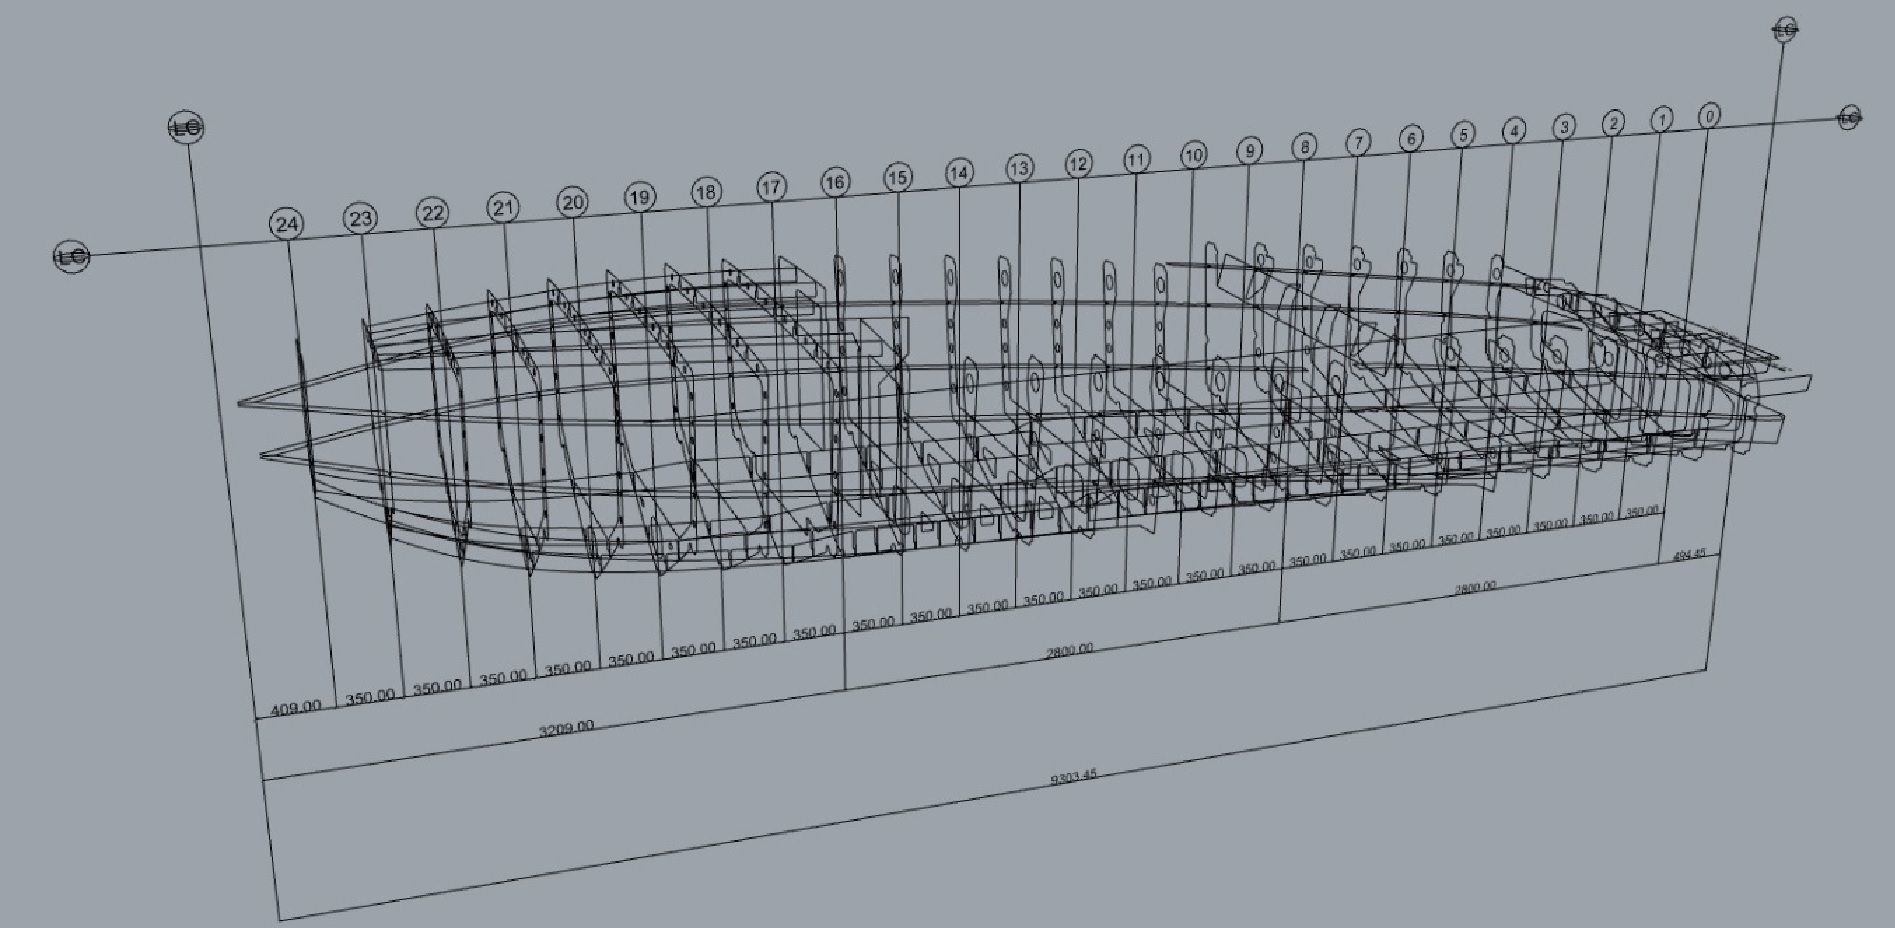This screenshot has width=1895, height=928.
Task: Select the circled frame label 5
Action: [1462, 134]
